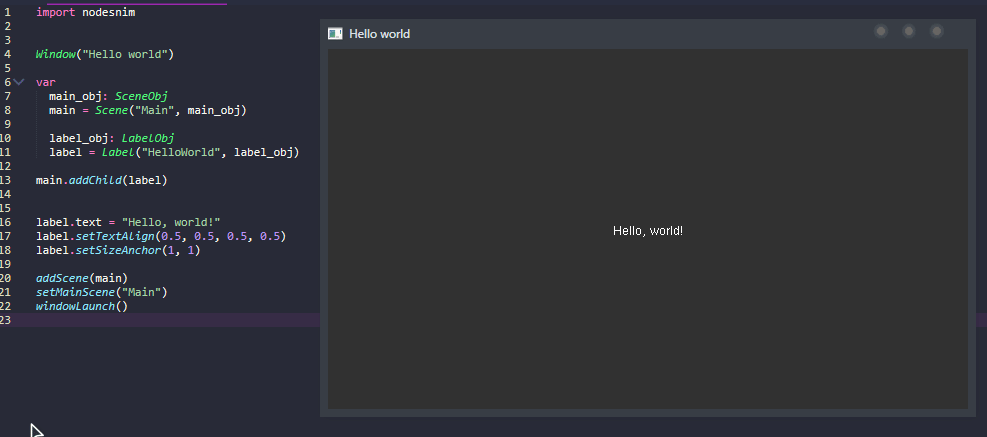
Task: Place cursor on windowLaunch call
Action: point(75,306)
